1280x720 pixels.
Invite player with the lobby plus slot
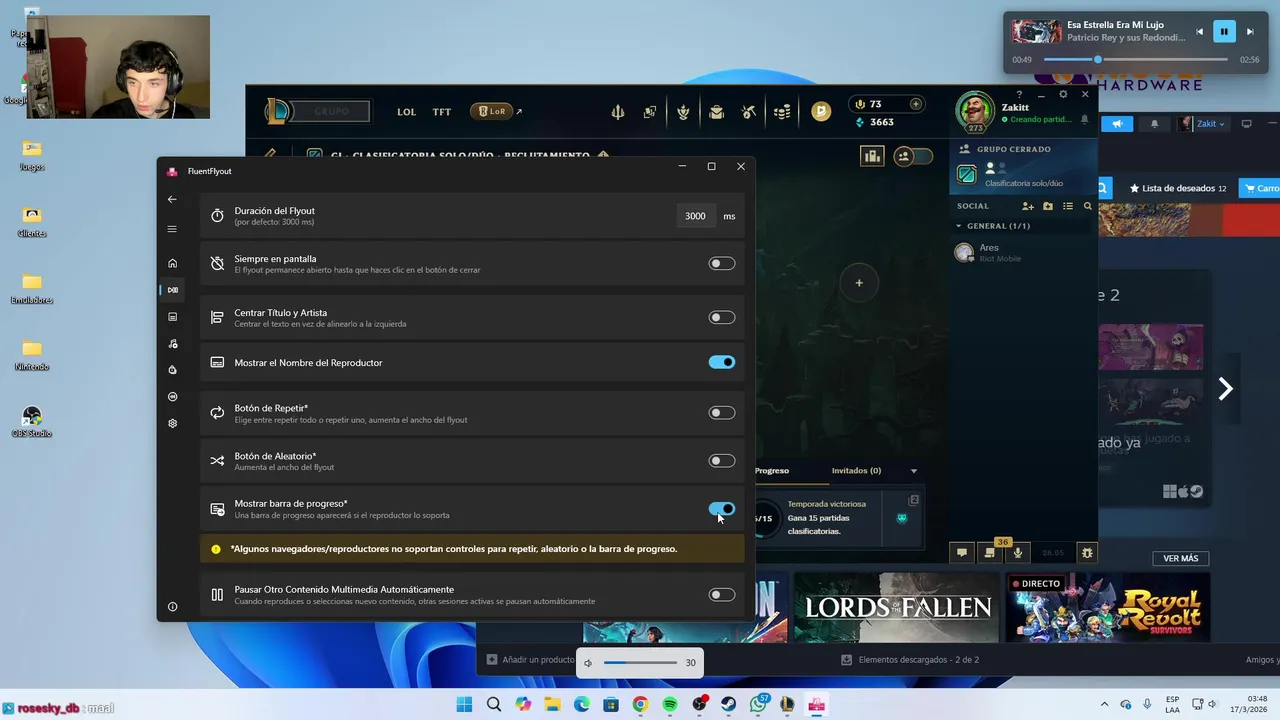(x=859, y=283)
